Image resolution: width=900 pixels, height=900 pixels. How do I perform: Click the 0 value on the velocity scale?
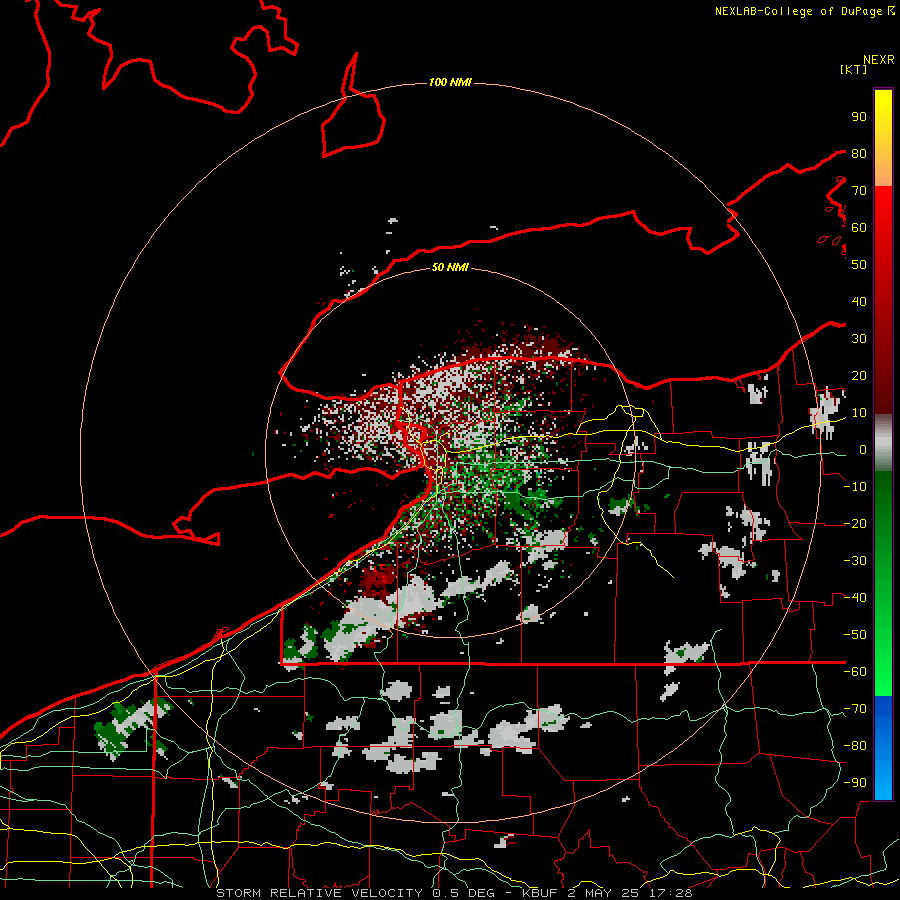click(x=863, y=450)
